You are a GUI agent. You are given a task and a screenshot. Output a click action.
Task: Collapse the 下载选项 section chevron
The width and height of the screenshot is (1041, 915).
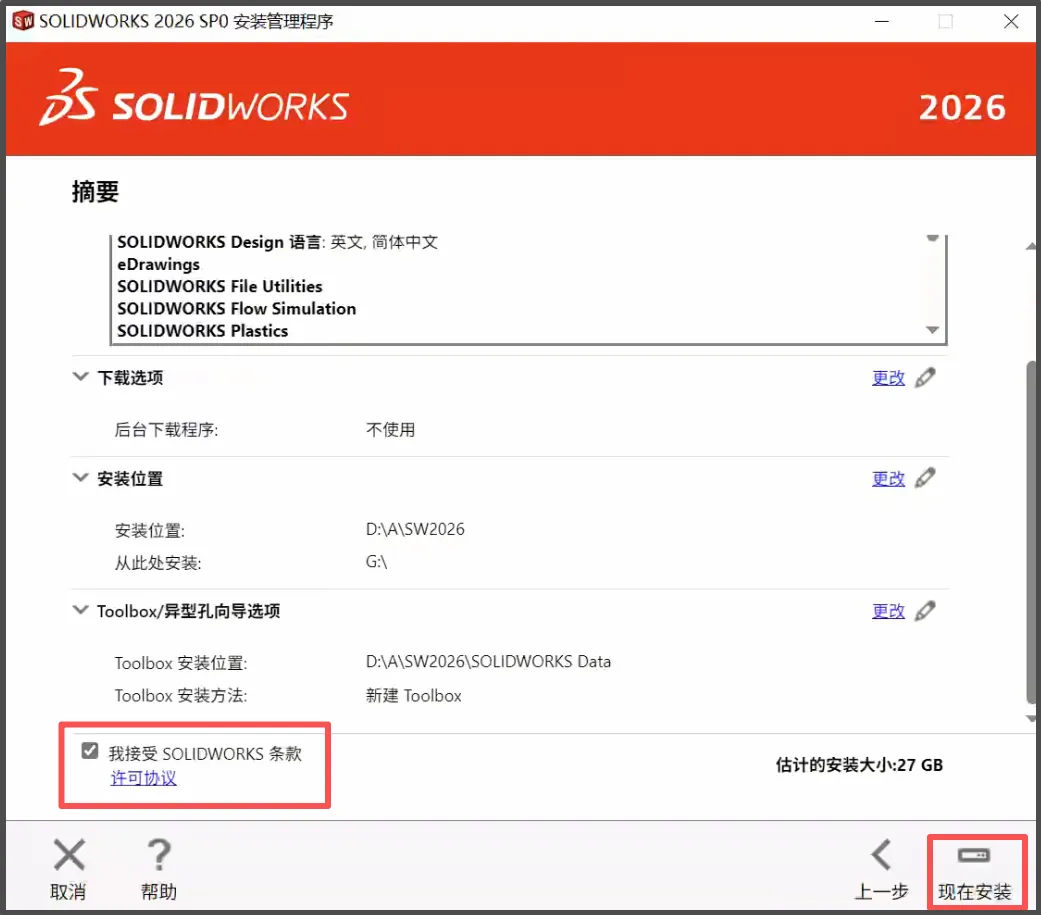80,376
